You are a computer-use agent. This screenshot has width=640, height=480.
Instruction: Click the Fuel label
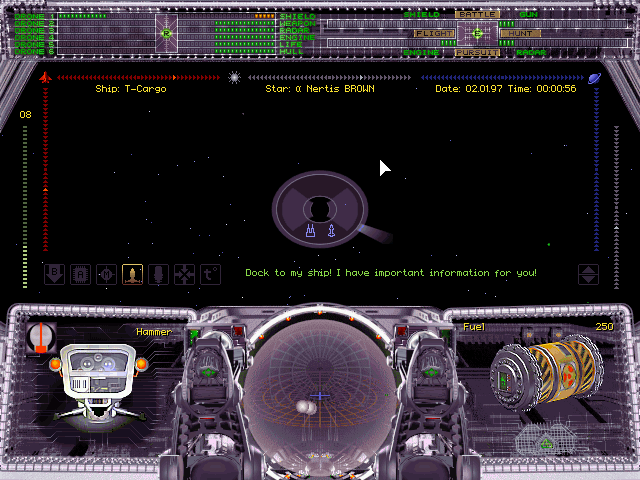[x=474, y=327]
